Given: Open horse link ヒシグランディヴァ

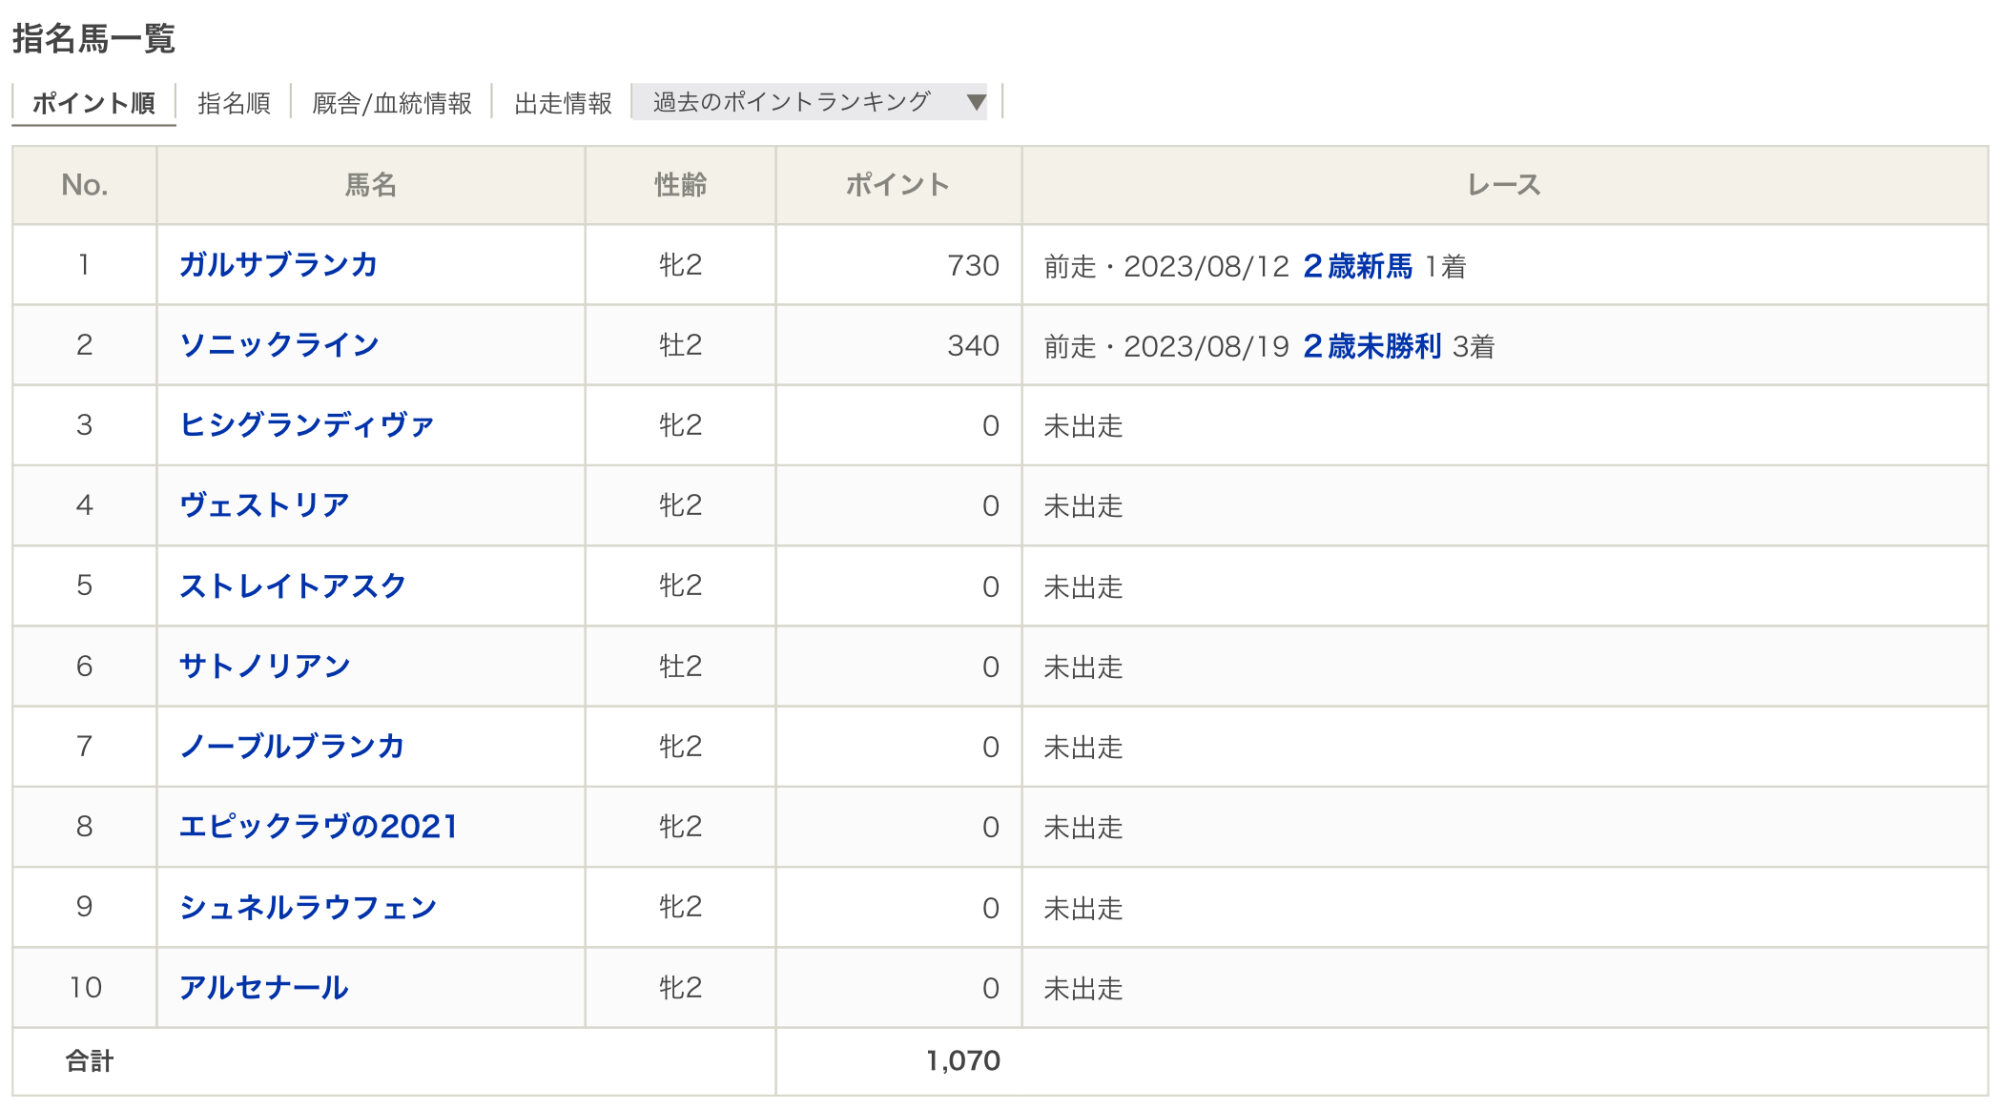Looking at the screenshot, I should pyautogui.click(x=306, y=425).
